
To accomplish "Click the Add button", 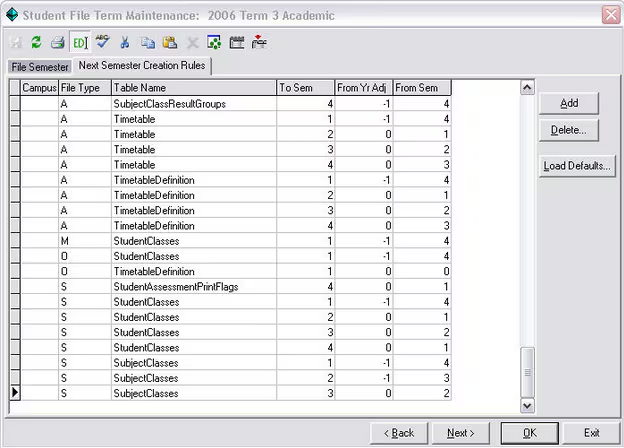I will [x=569, y=103].
